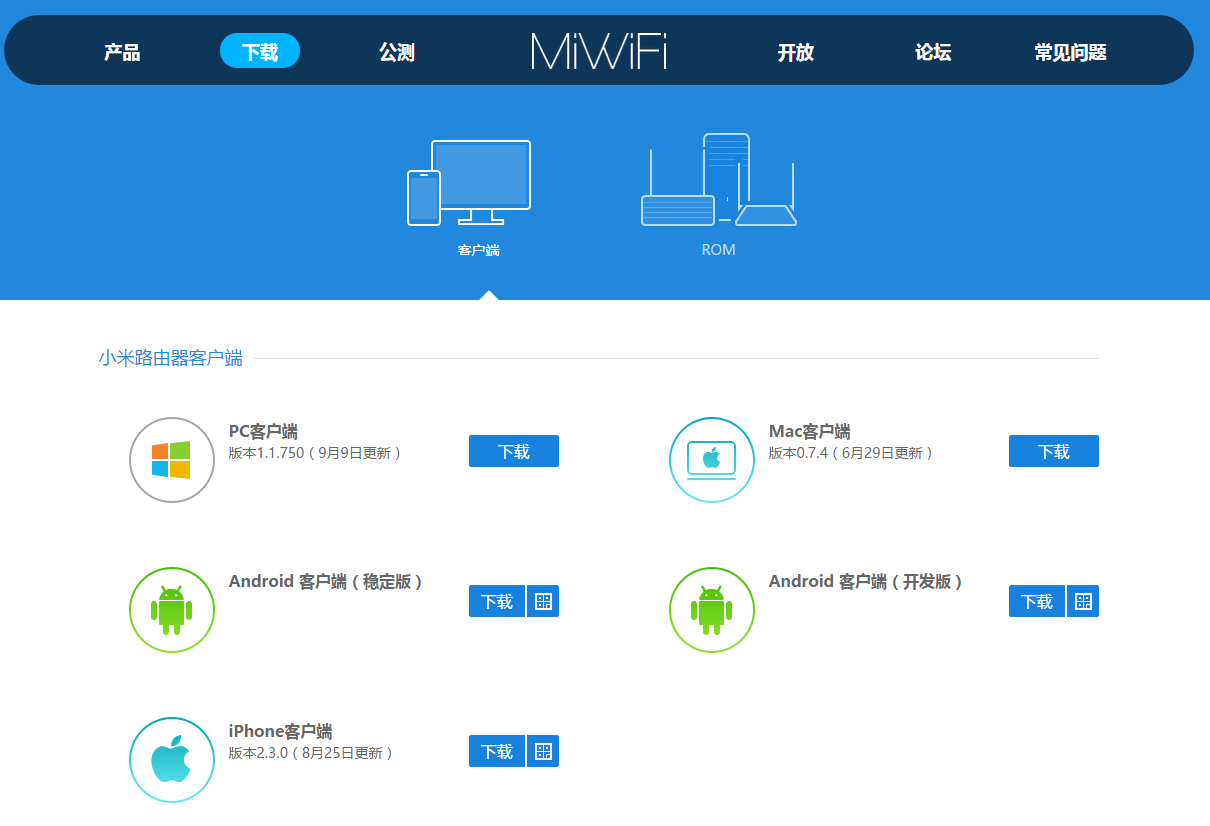This screenshot has height=826, width=1210.
Task: Download the PC客户端
Action: pyautogui.click(x=514, y=451)
